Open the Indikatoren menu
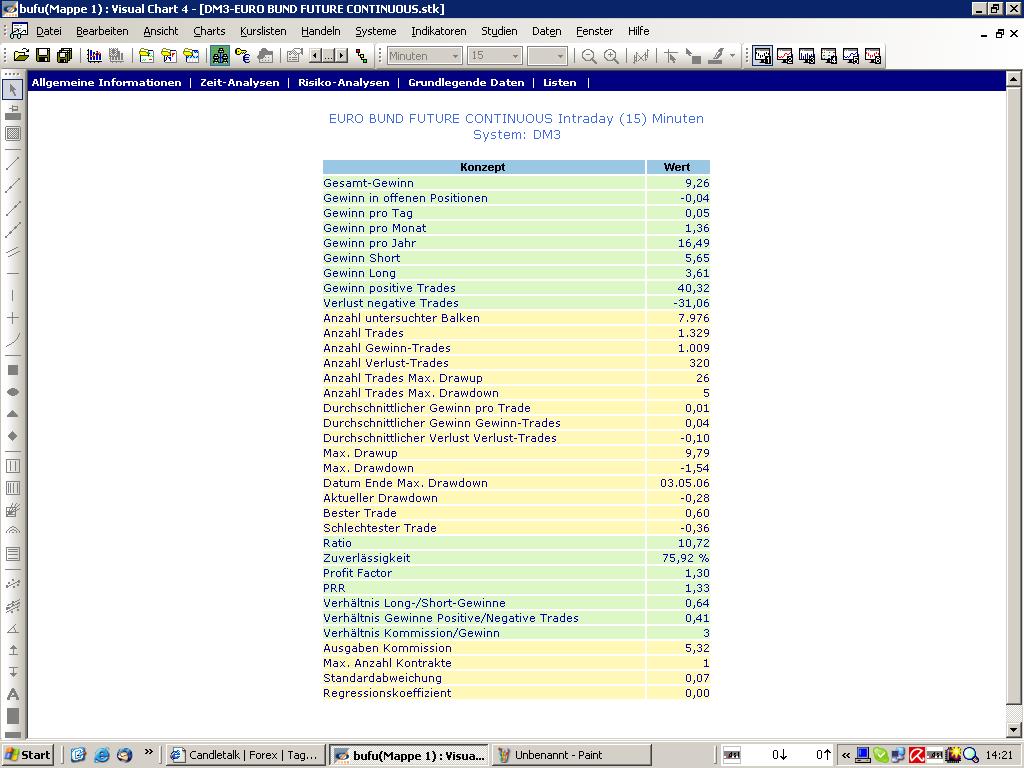This screenshot has height=768, width=1024. [438, 31]
